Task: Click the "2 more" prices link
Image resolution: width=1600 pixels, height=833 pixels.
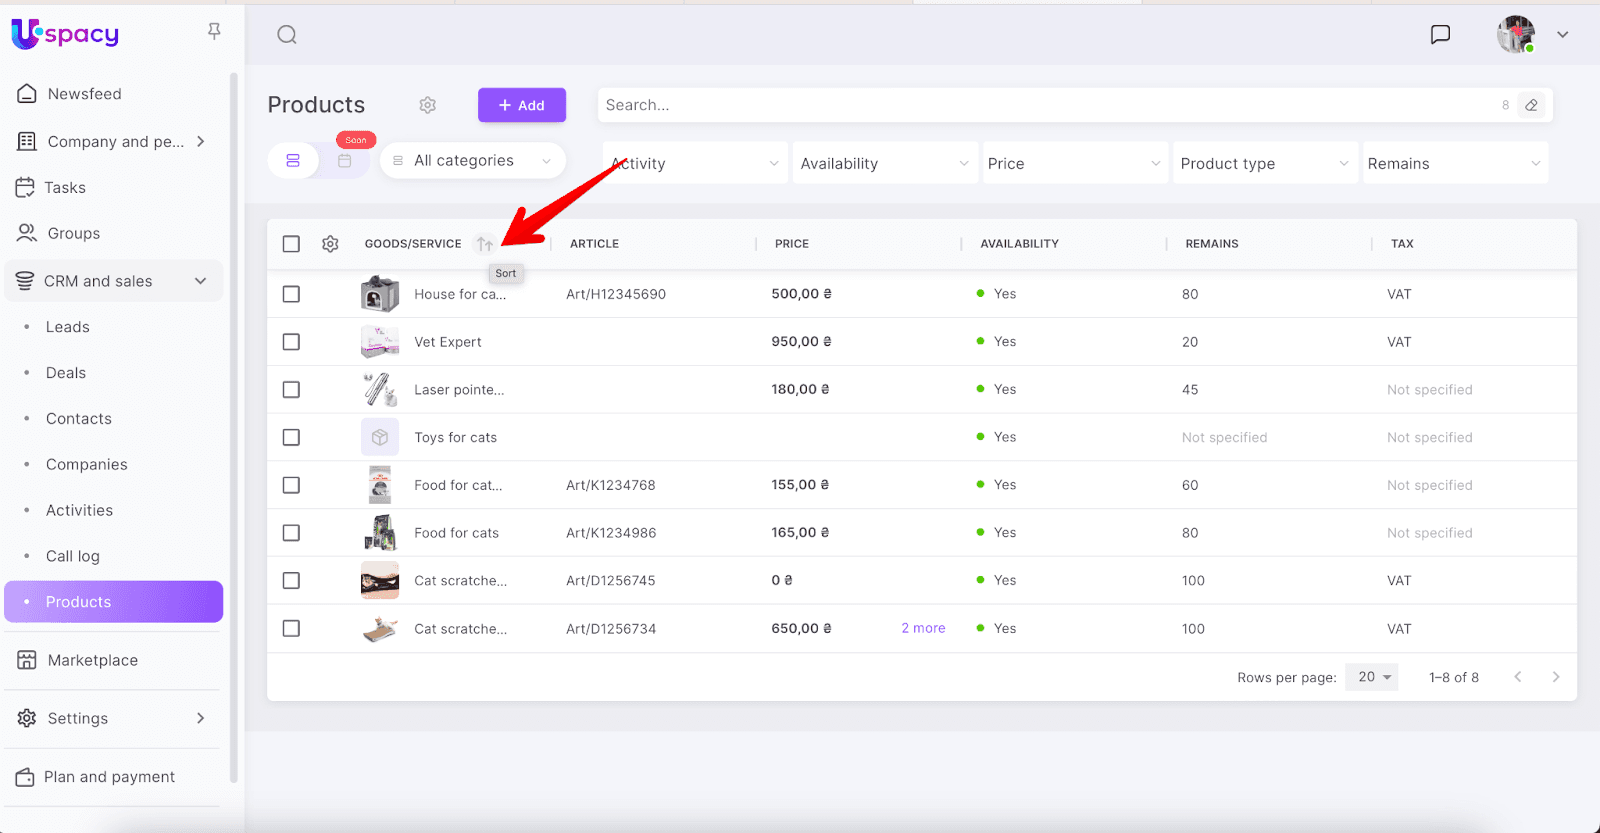Action: click(x=923, y=628)
